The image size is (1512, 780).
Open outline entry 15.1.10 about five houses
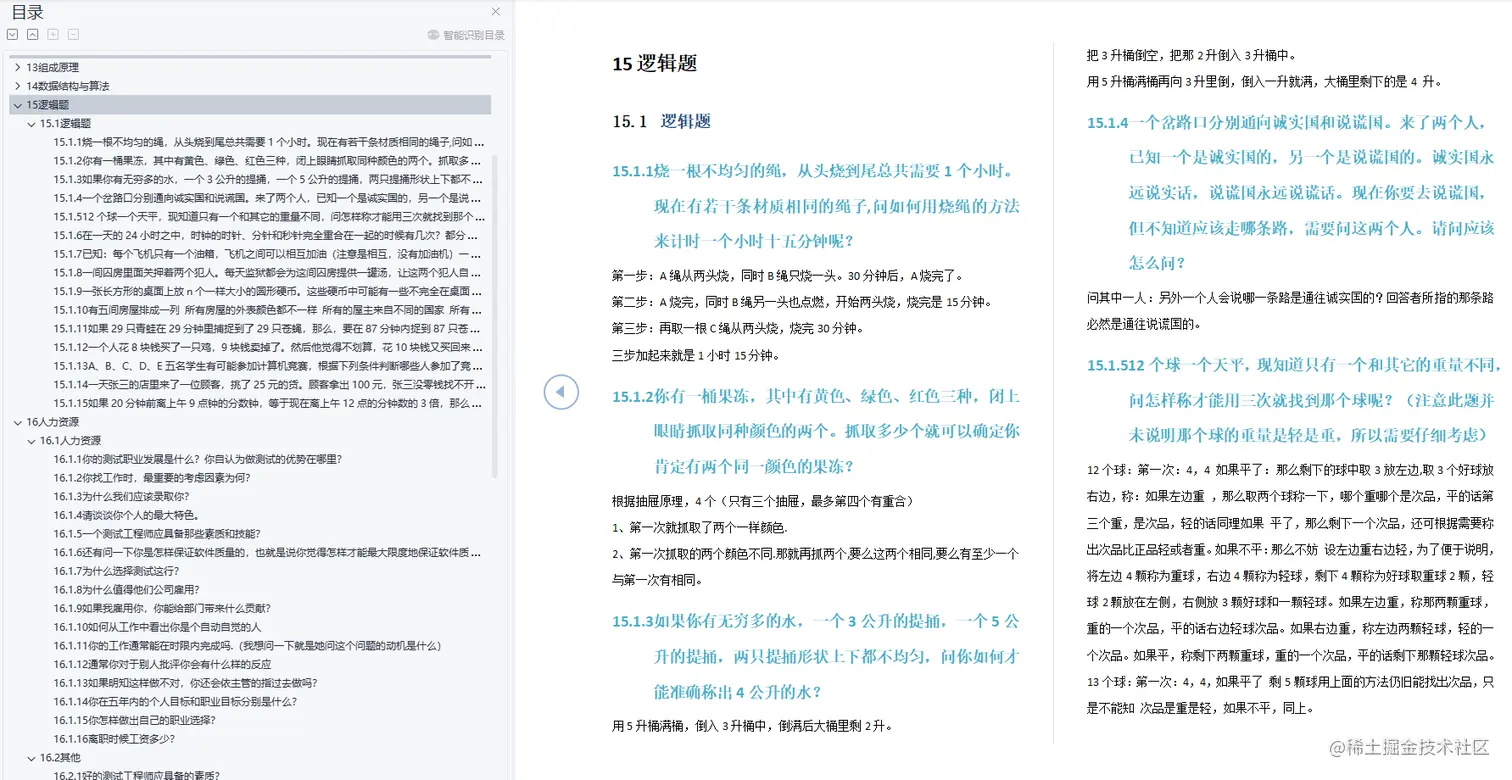click(269, 310)
